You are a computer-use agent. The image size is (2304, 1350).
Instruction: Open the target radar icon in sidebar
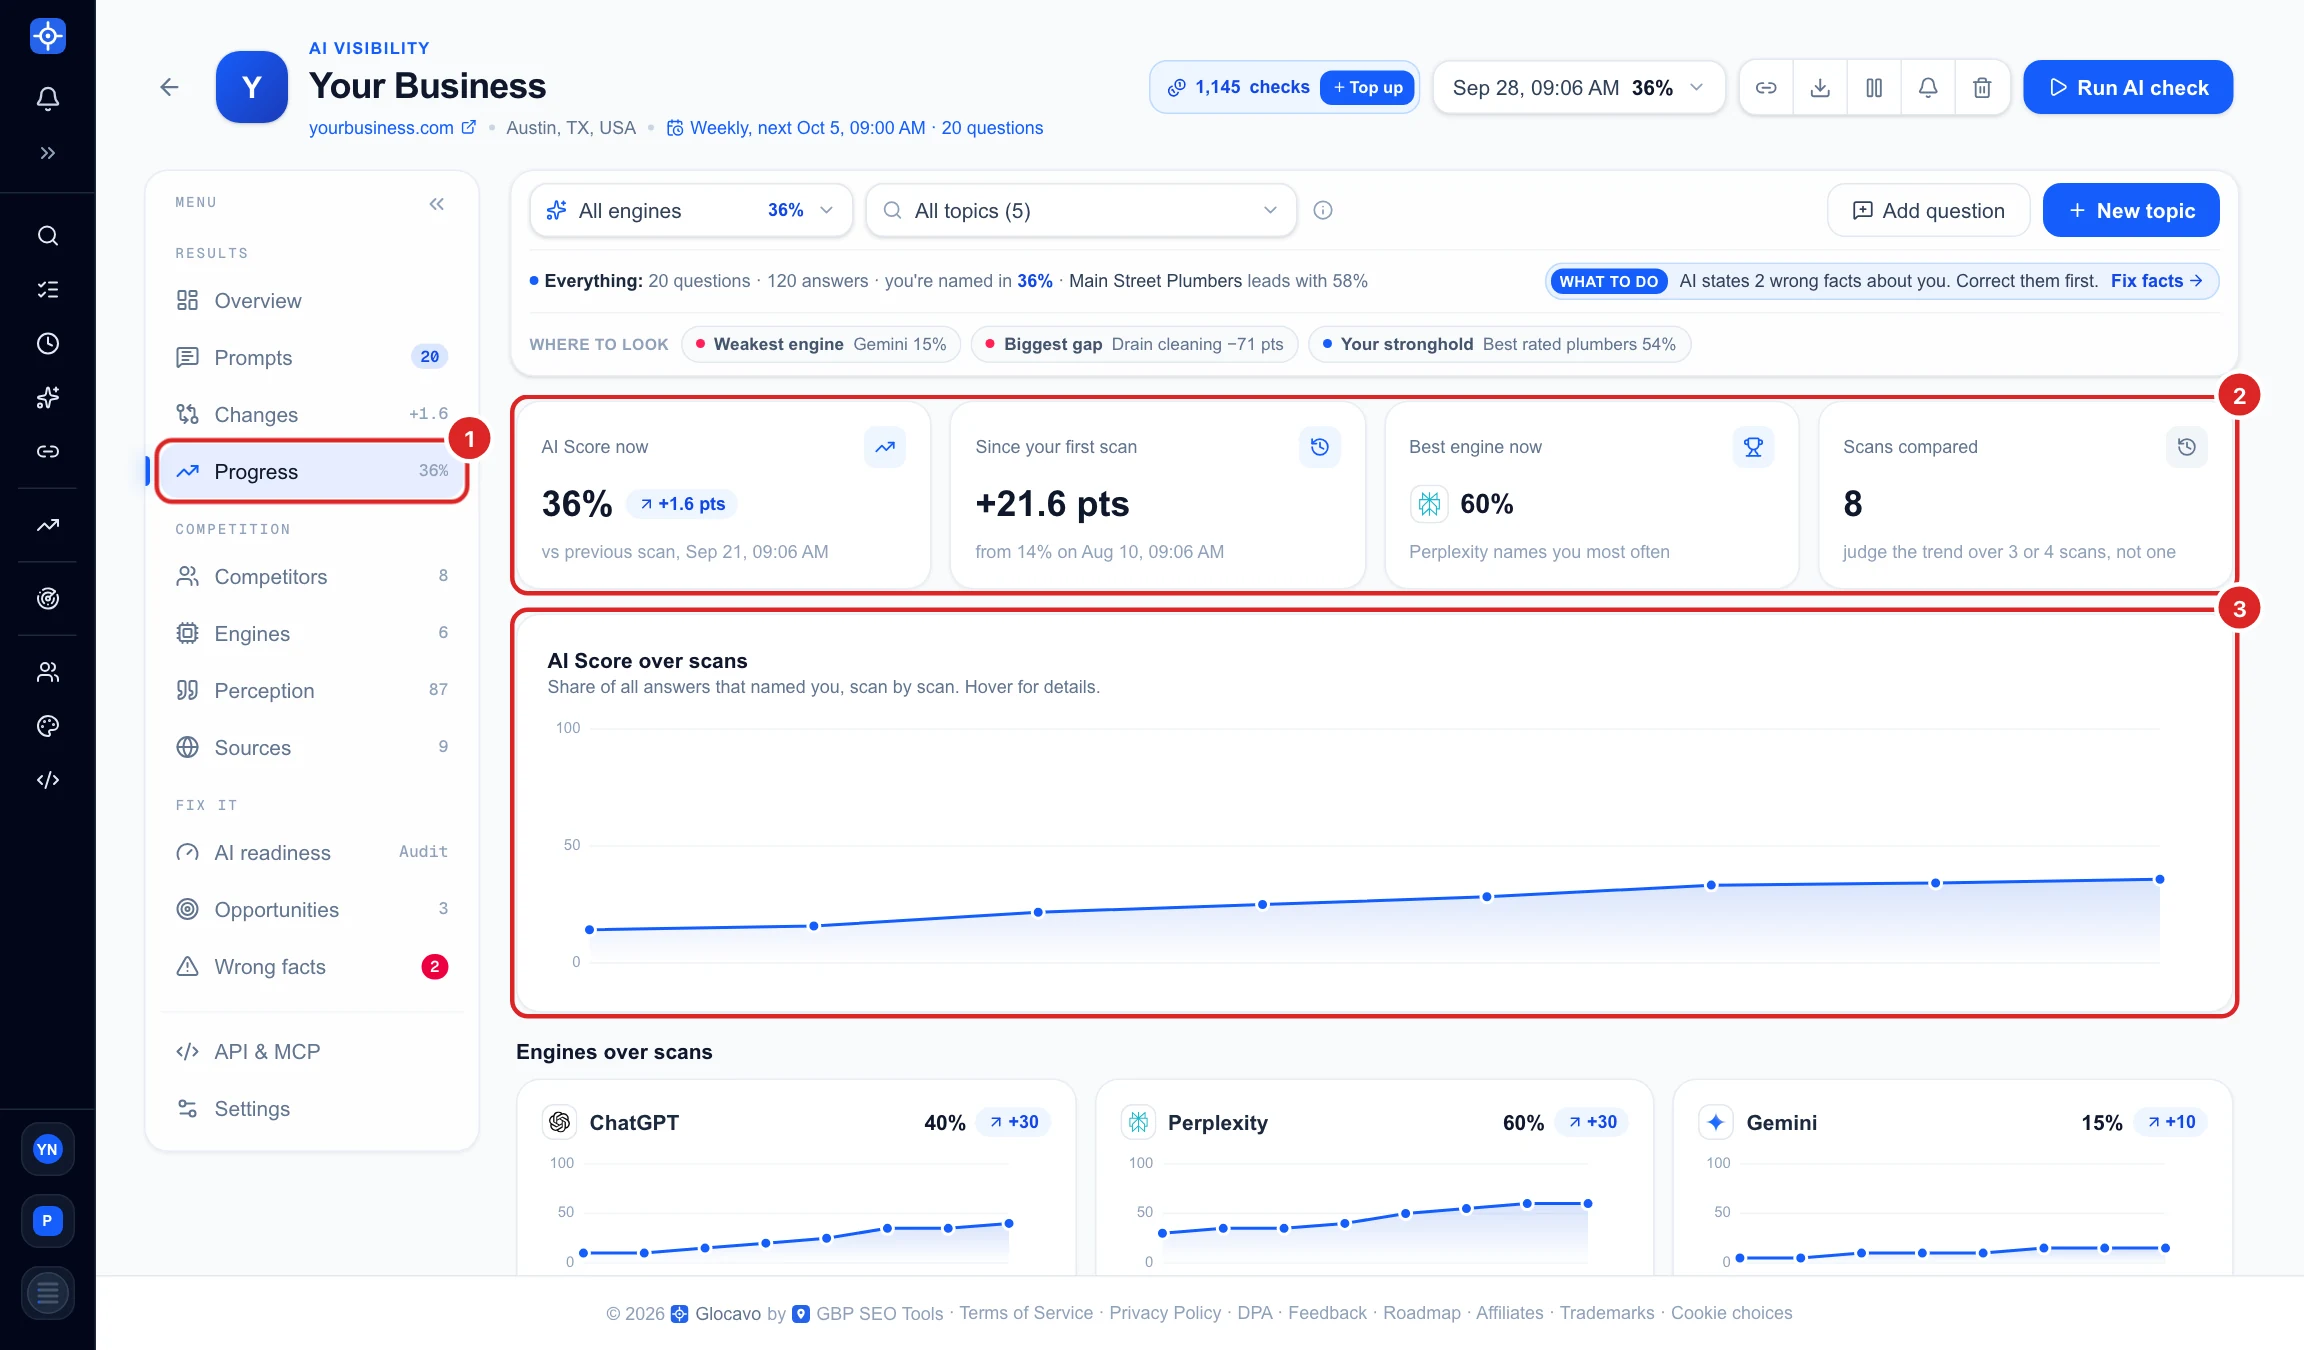click(x=47, y=599)
